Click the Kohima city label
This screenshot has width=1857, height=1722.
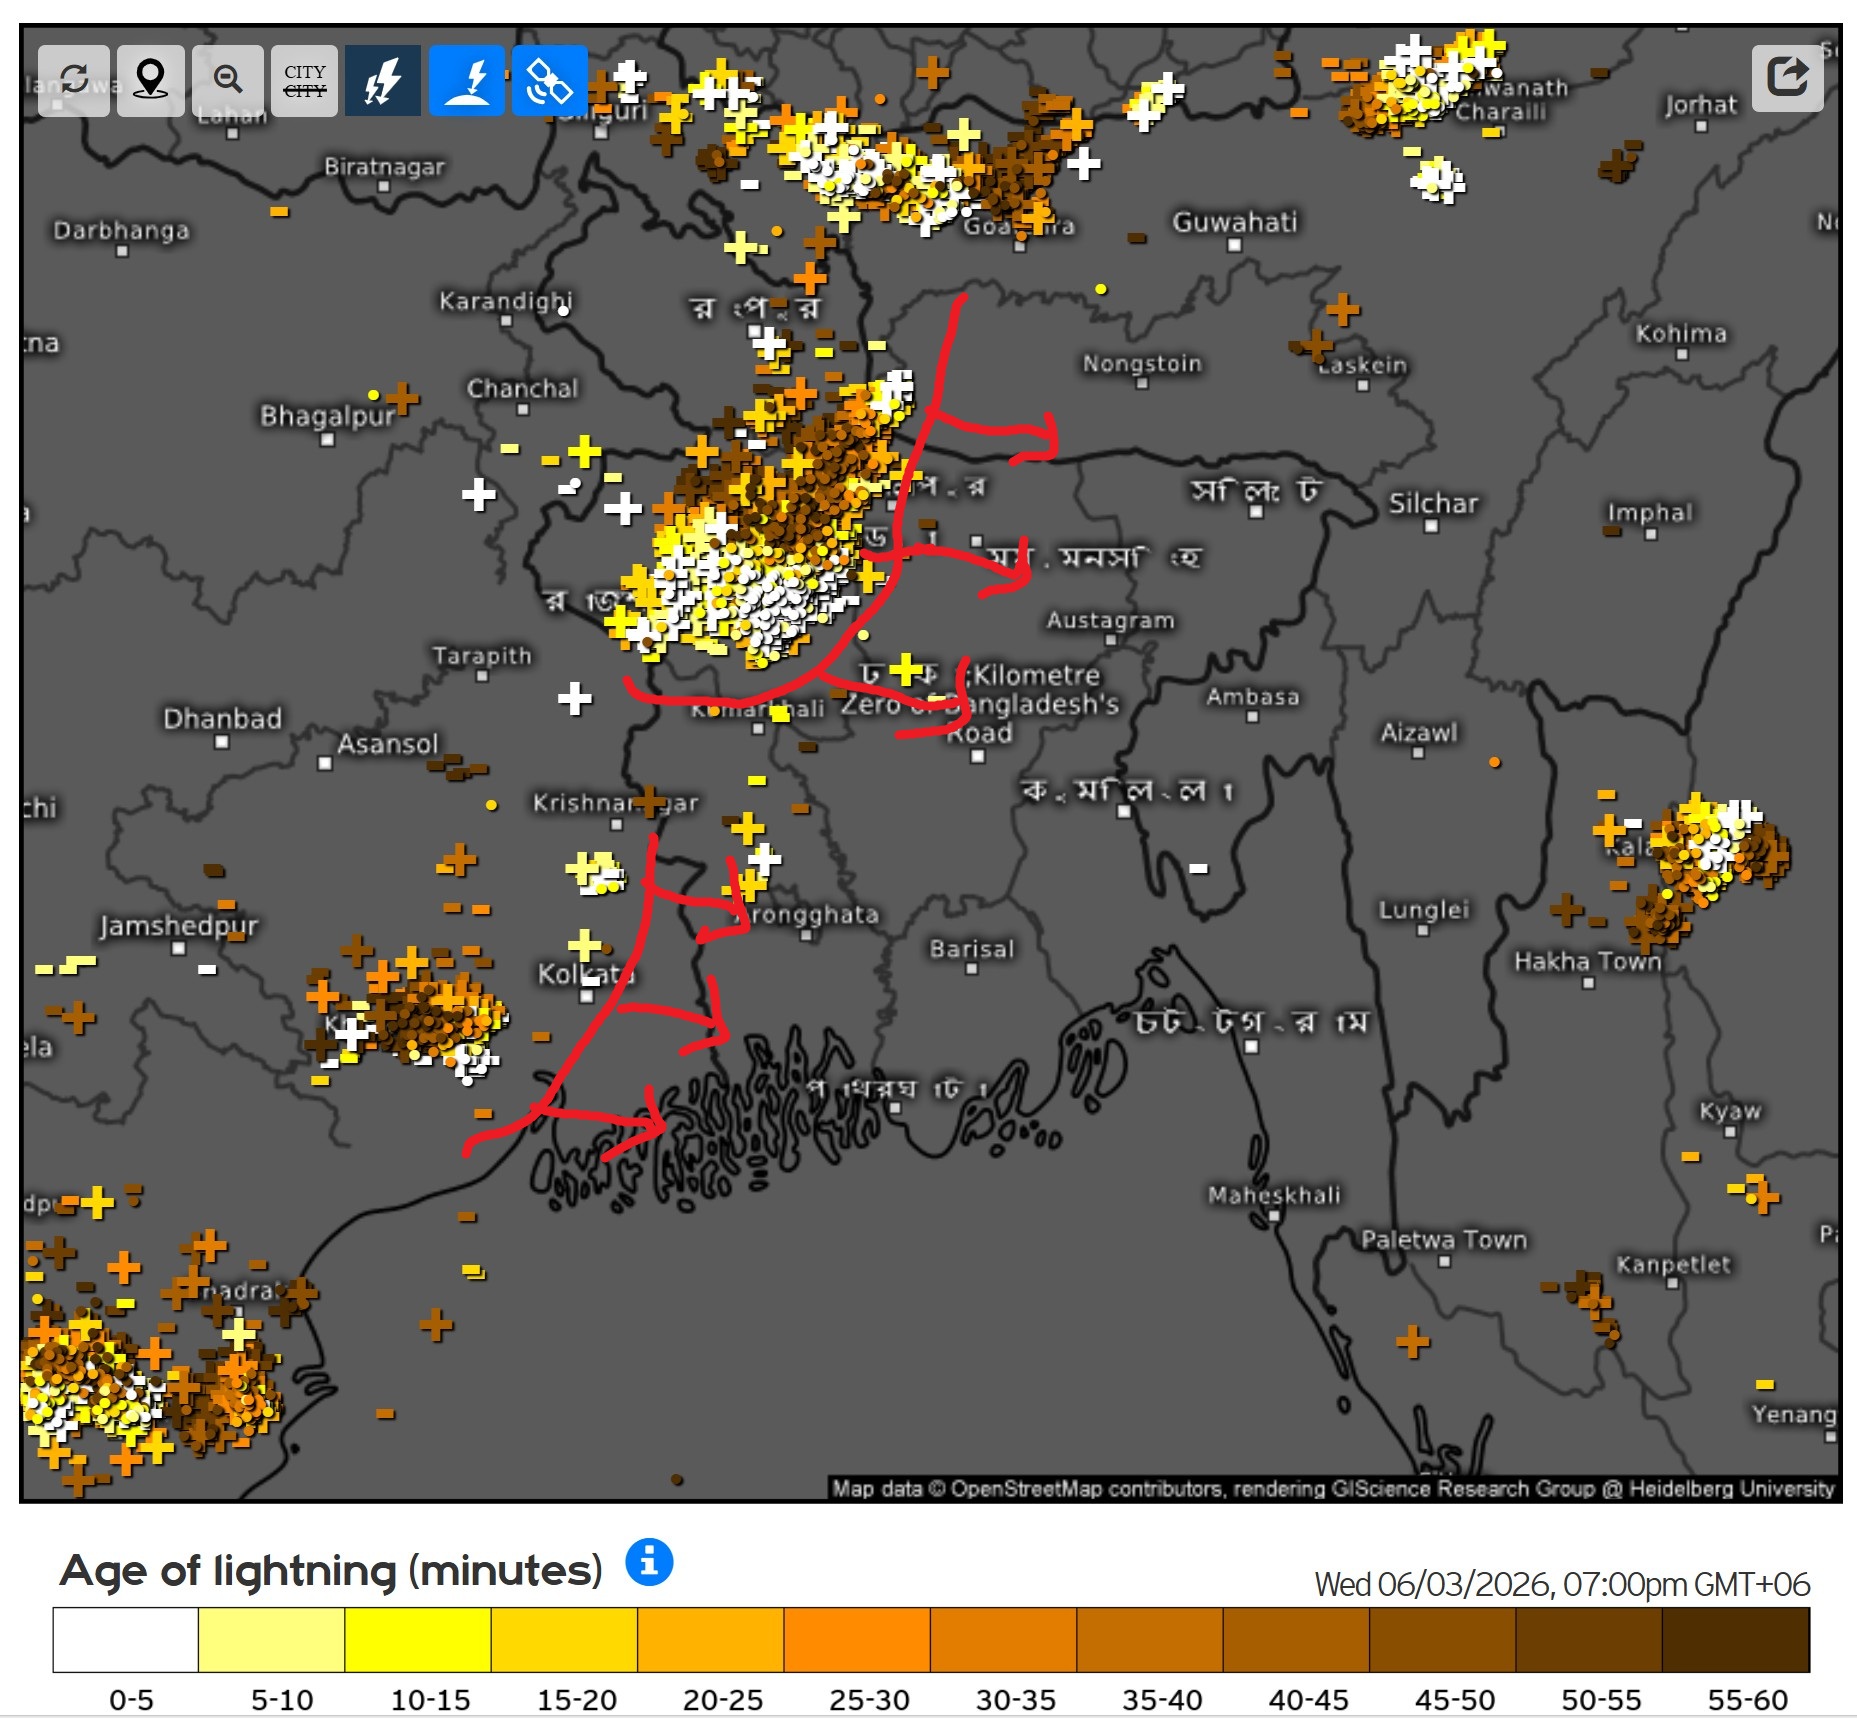(1681, 333)
